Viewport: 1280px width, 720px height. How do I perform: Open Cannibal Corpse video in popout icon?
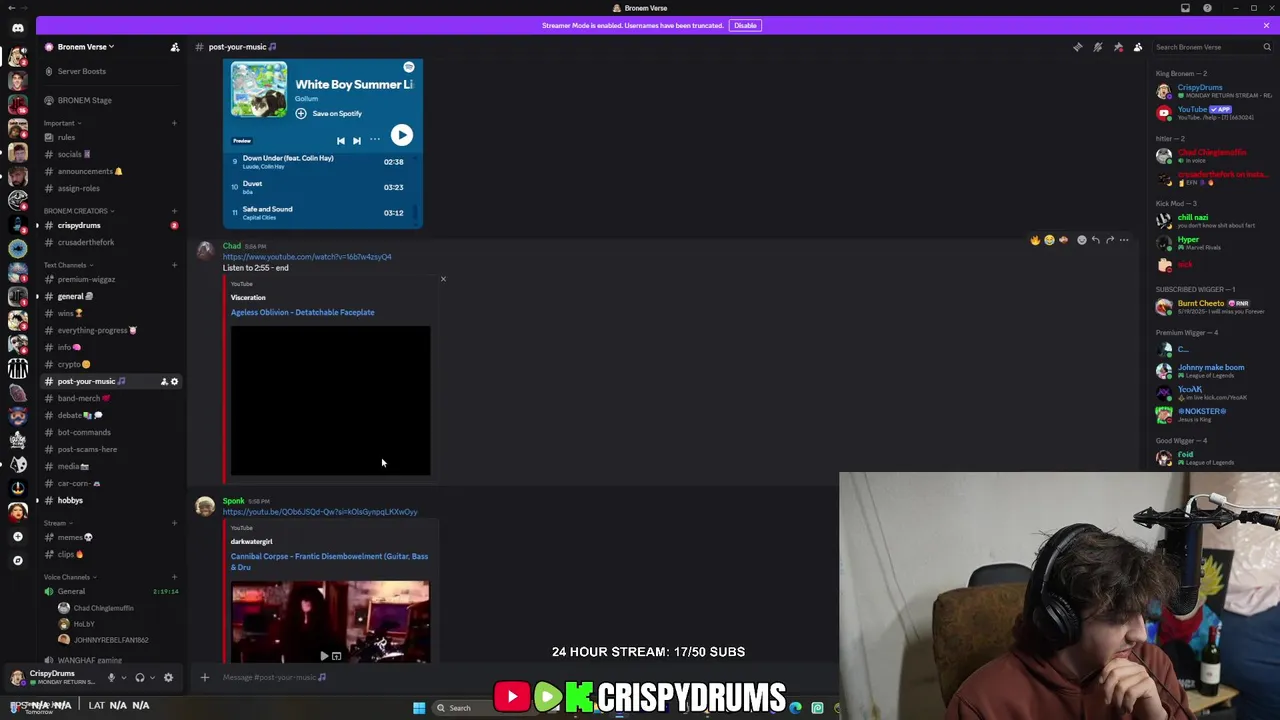pyautogui.click(x=336, y=656)
